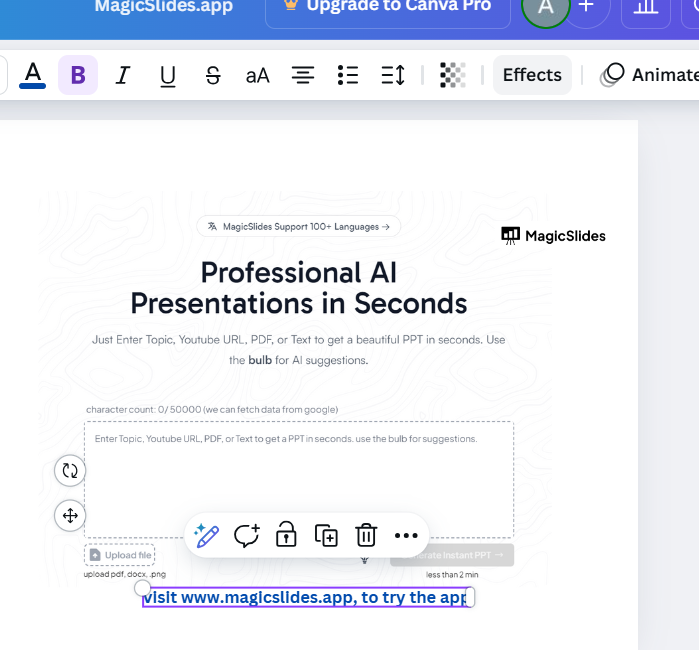The height and width of the screenshot is (650, 699).
Task: Select the visit www.magicslides.app text box
Action: pos(307,597)
